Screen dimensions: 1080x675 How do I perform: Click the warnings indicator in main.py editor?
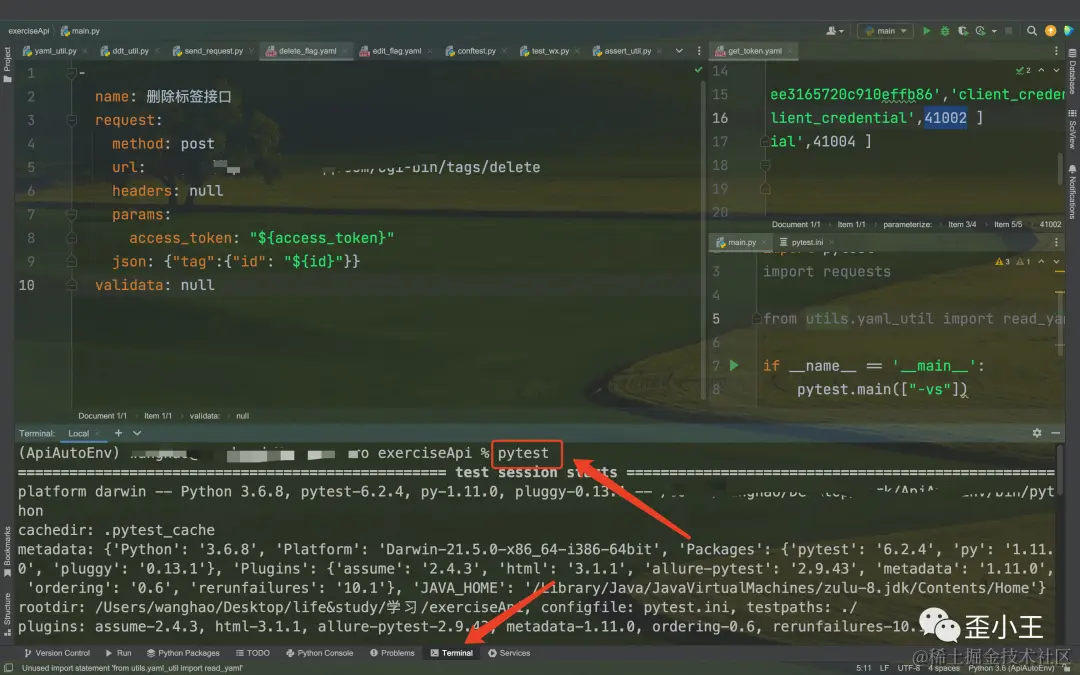1012,262
